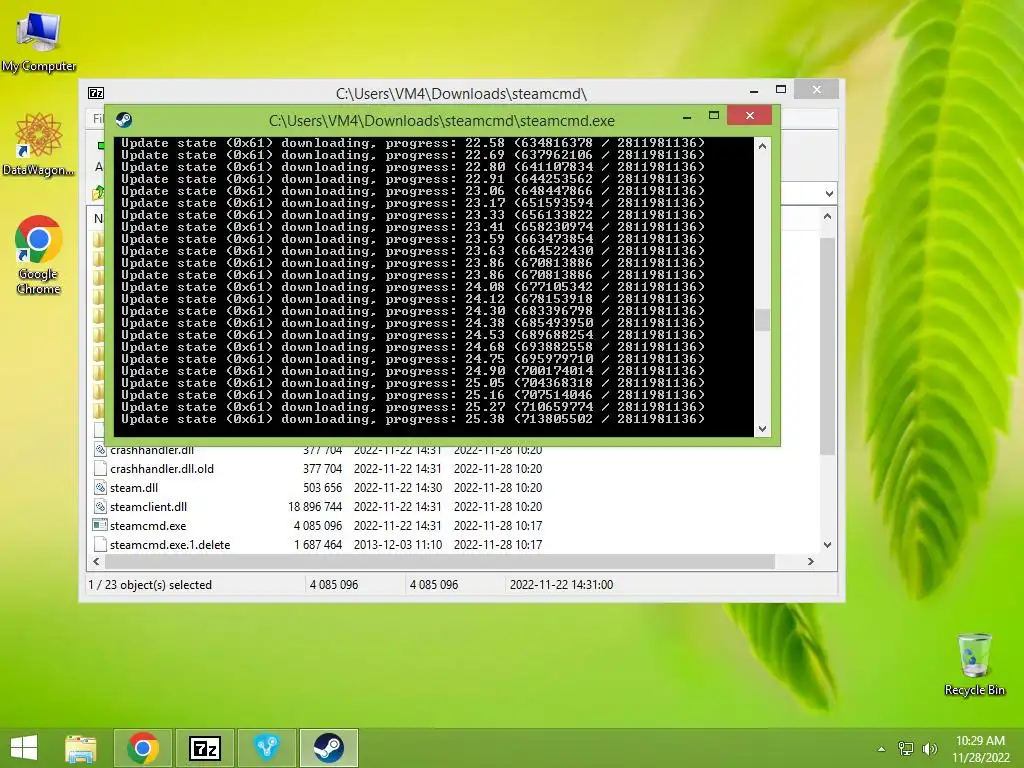The image size is (1024, 768).
Task: Open the Recycle Bin
Action: pos(974,664)
